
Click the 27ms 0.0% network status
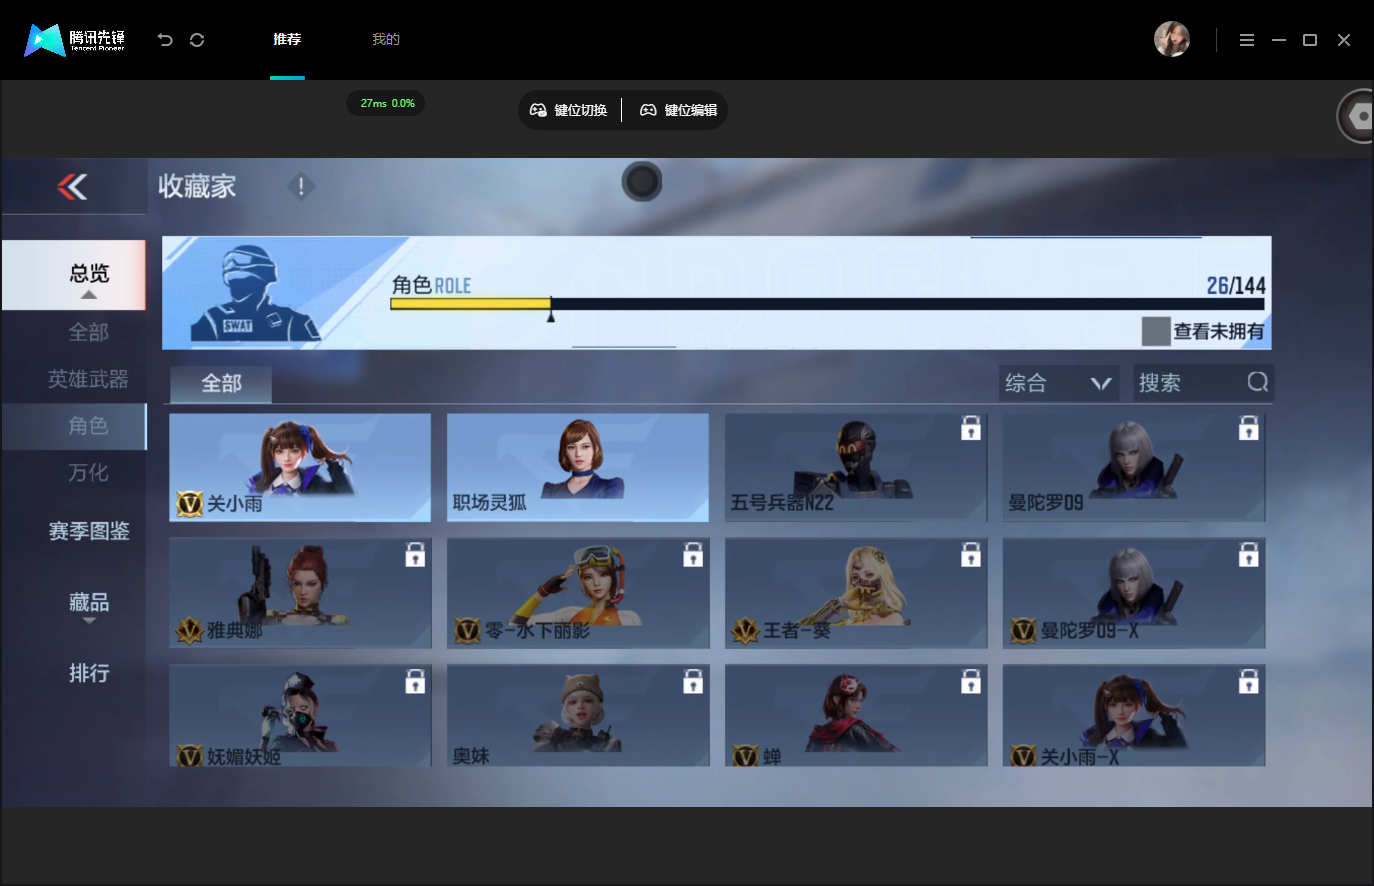[387, 103]
